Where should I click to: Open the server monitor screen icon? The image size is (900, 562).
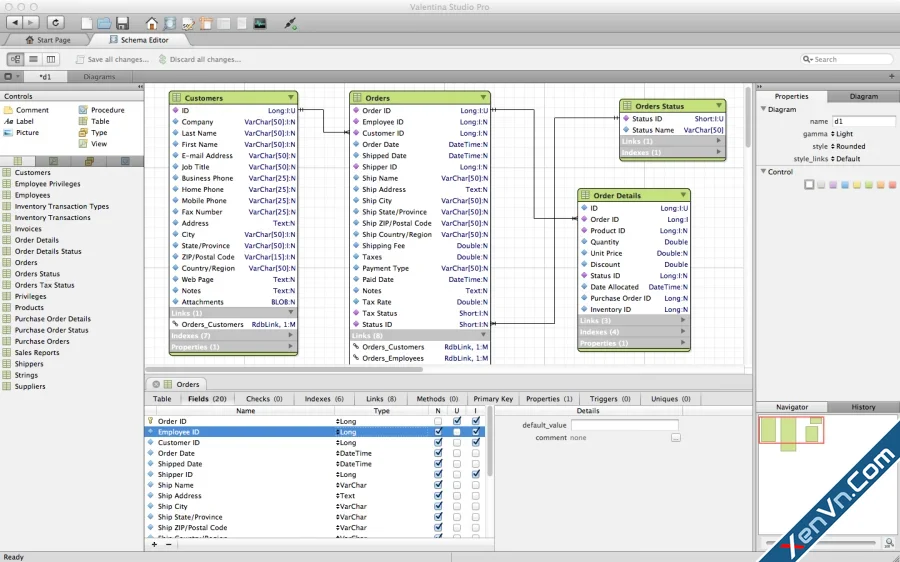tap(260, 24)
